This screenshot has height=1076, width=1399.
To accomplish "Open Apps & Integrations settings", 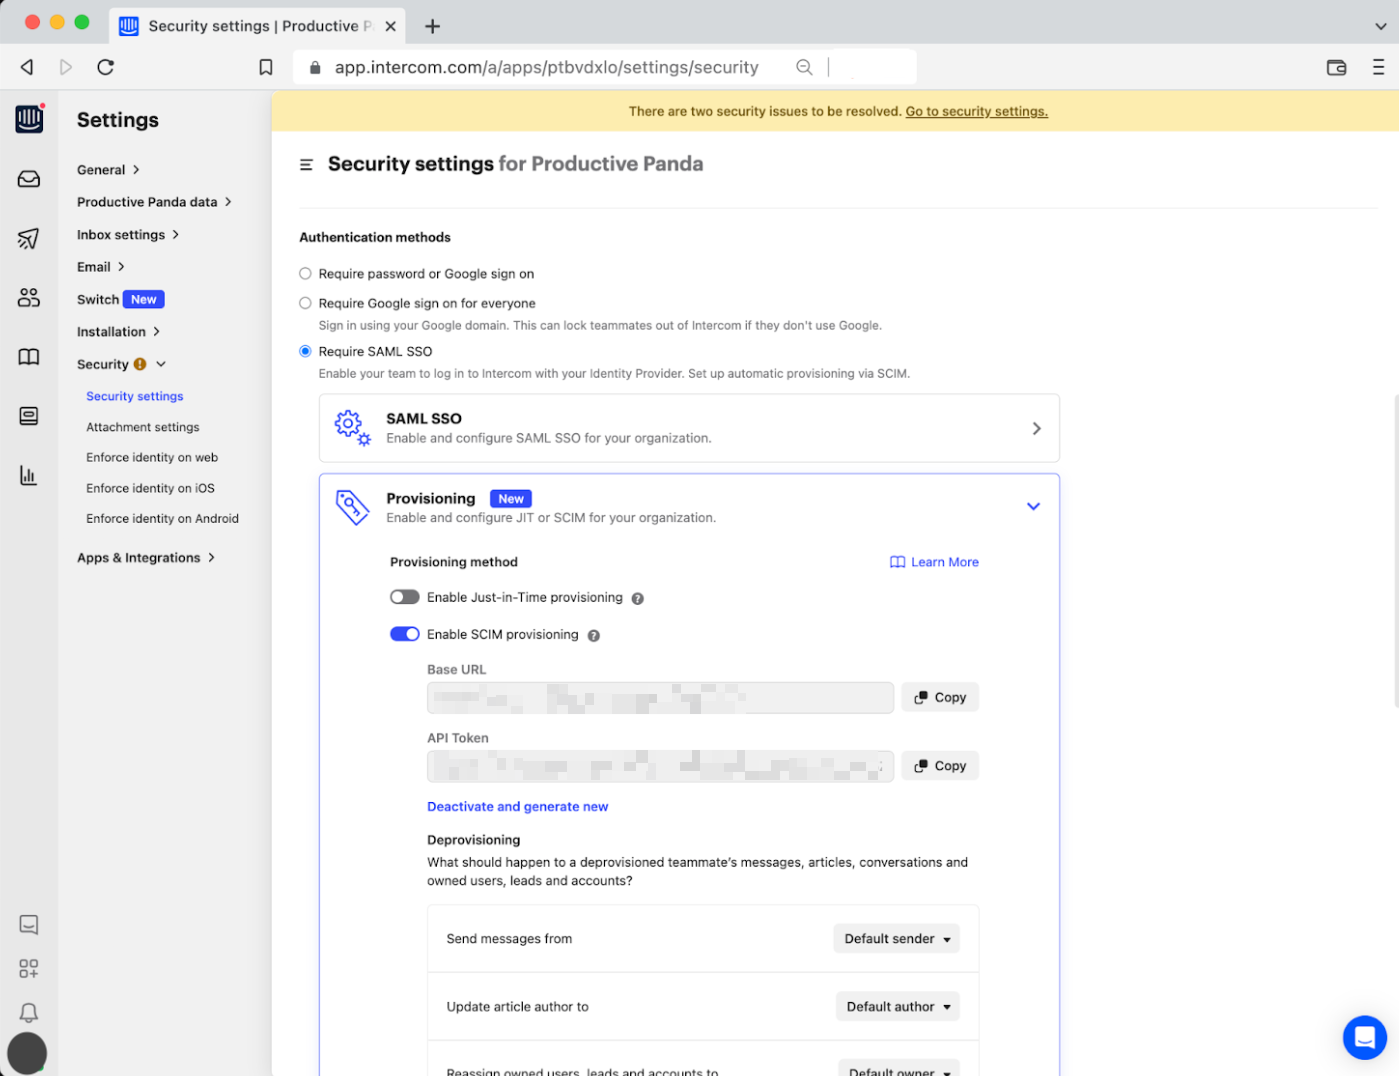I will coord(146,558).
